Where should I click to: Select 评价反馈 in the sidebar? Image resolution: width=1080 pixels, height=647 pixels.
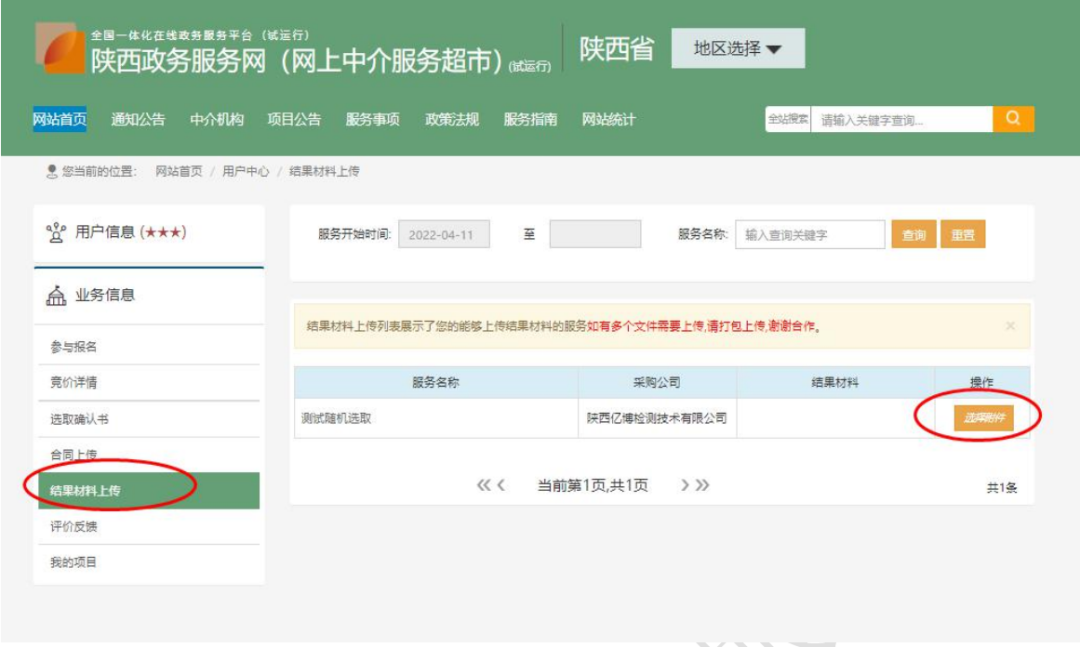(149, 526)
